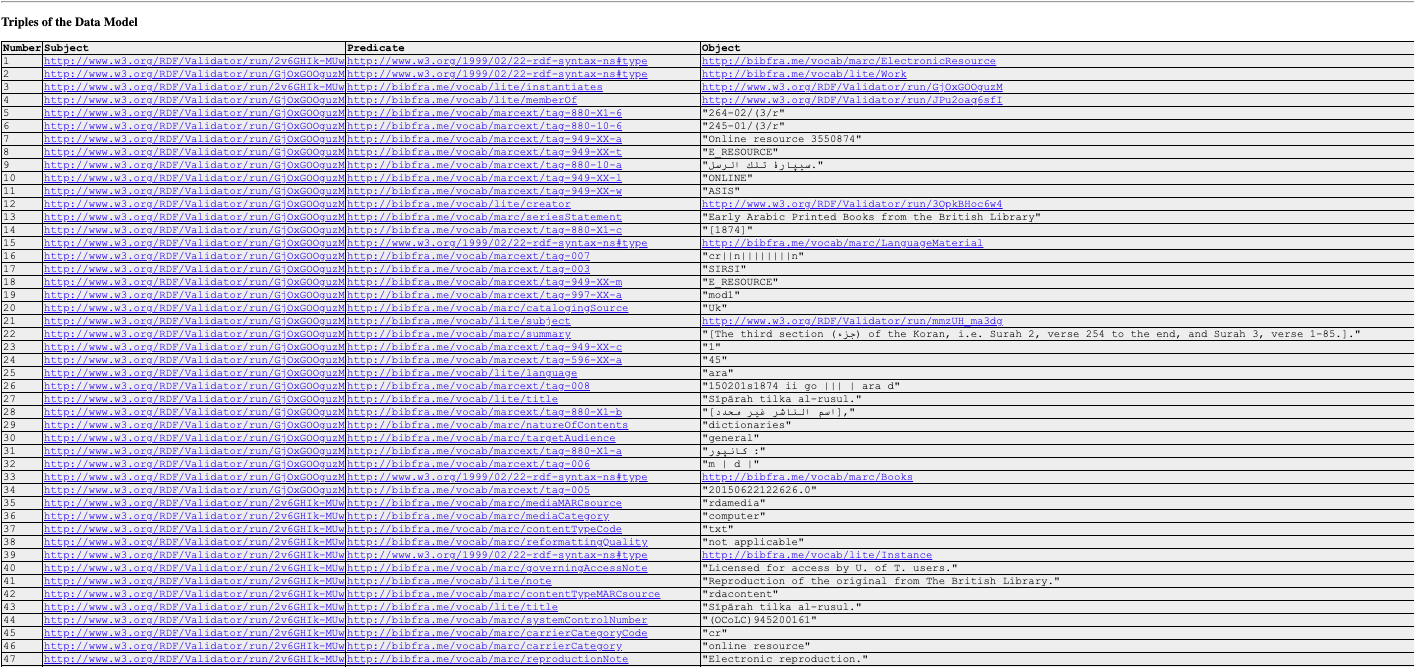Click the lite/language predicate link
The height and width of the screenshot is (667, 1414).
pyautogui.click(x=461, y=373)
